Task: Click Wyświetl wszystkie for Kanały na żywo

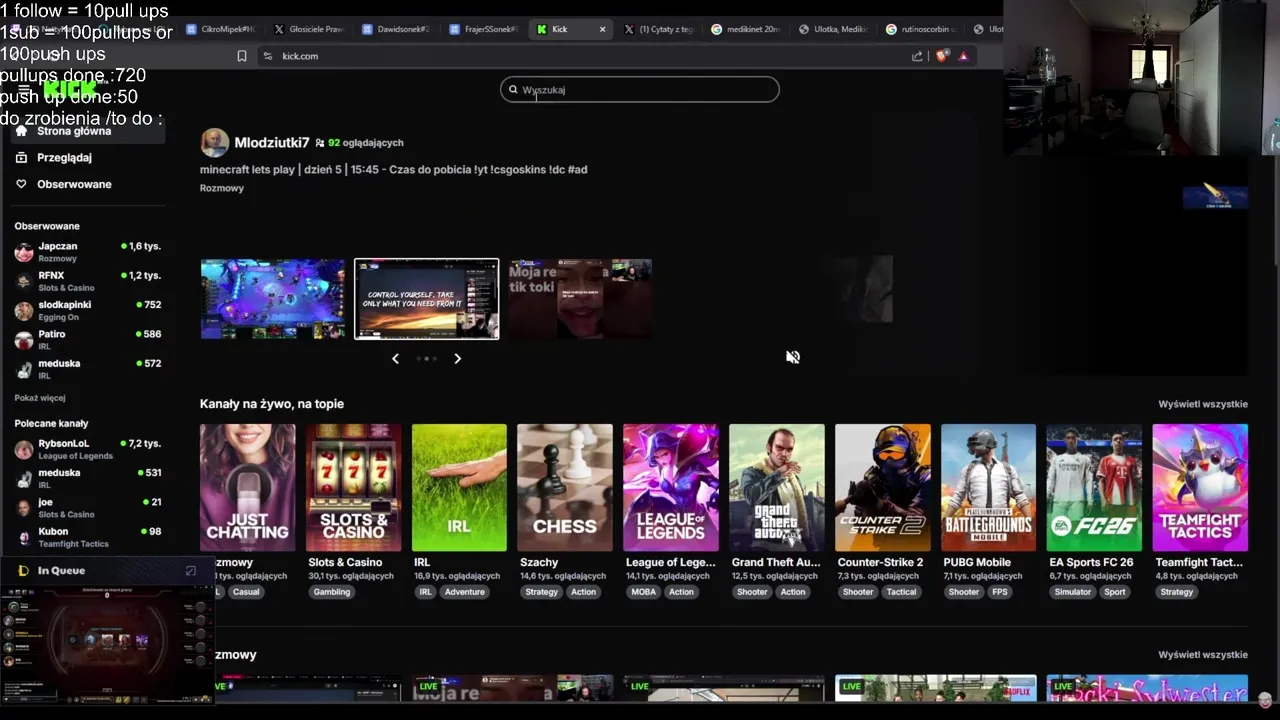Action: (x=1203, y=404)
